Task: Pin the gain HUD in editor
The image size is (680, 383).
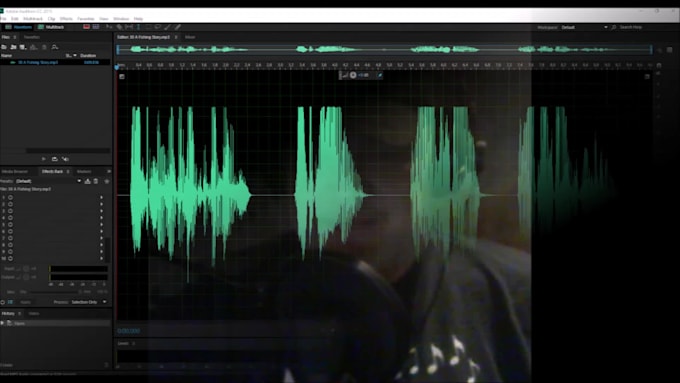Action: click(379, 75)
